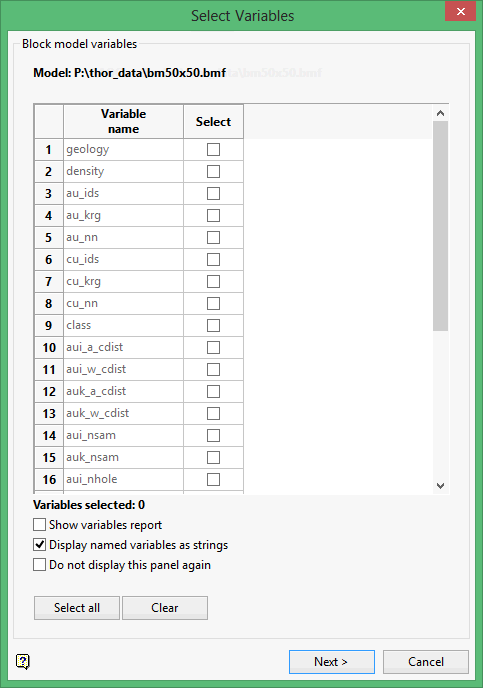The image size is (483, 688).
Task: Check Do not display this panel again
Action: point(39,565)
